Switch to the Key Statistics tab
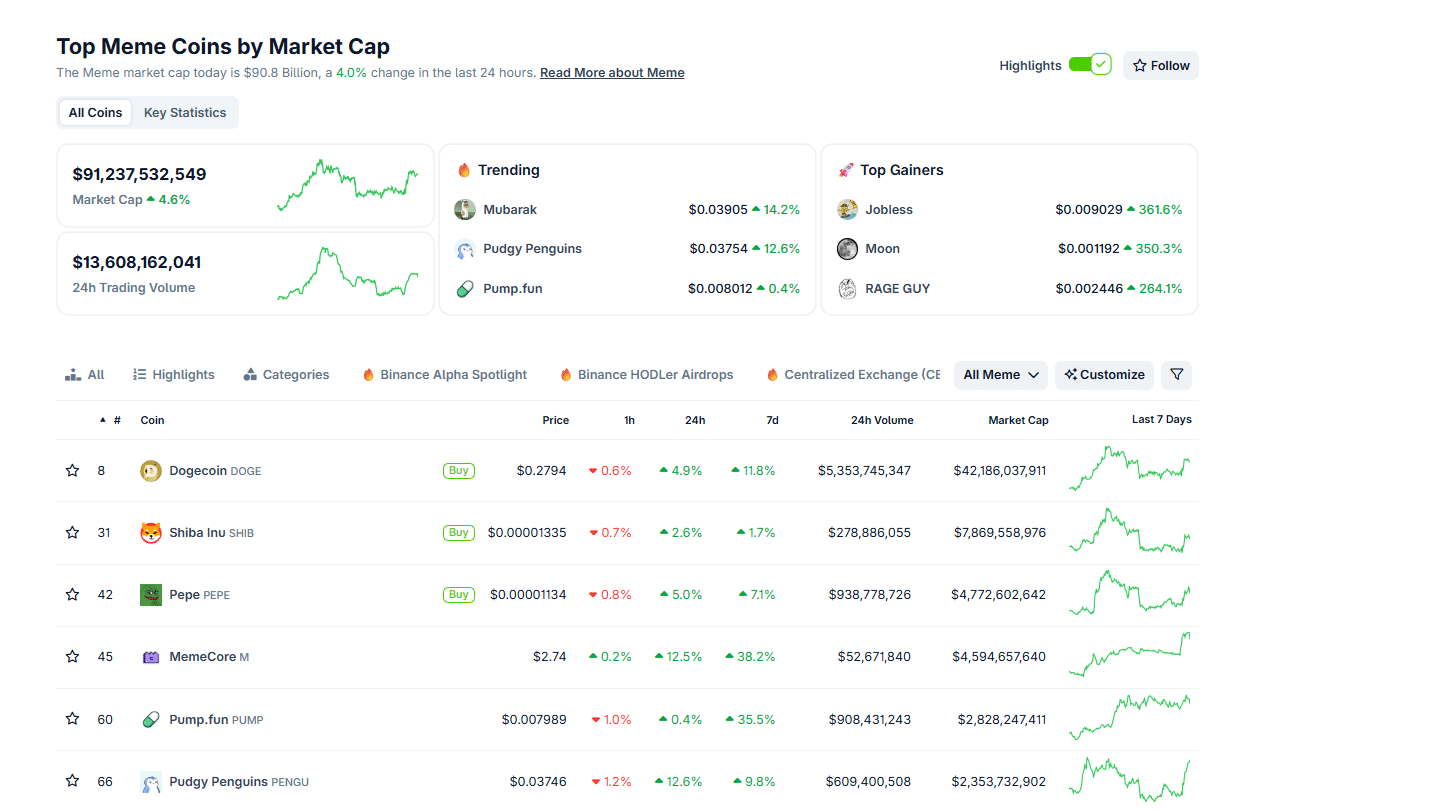Screen dimensions: 1441x810 [185, 113]
